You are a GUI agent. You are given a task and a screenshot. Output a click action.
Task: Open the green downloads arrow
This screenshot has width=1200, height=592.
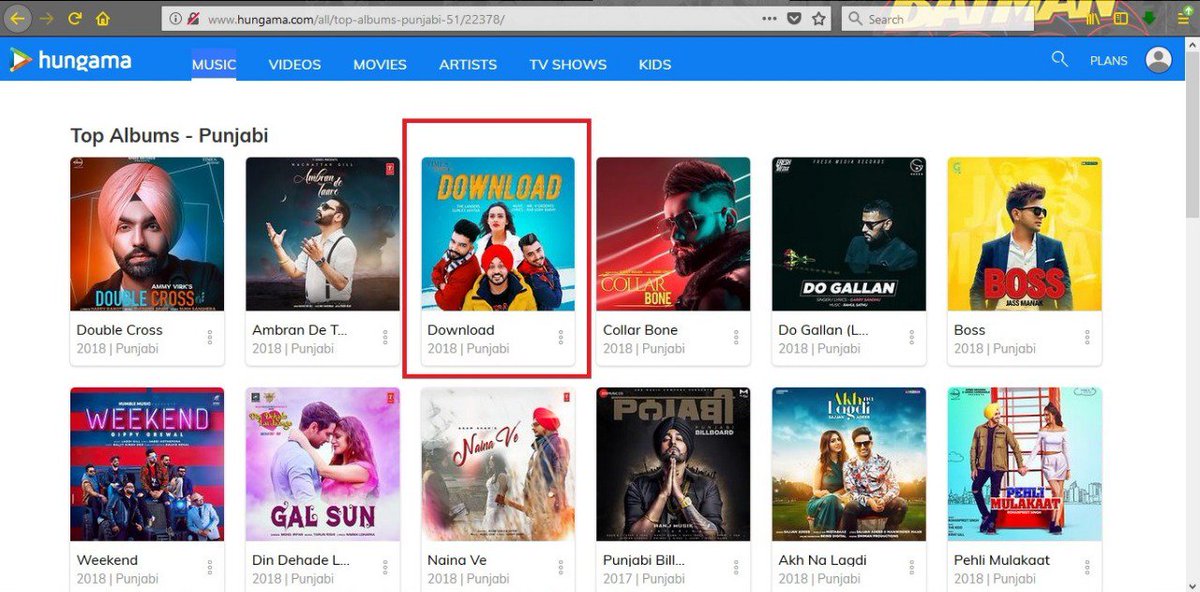[1150, 18]
